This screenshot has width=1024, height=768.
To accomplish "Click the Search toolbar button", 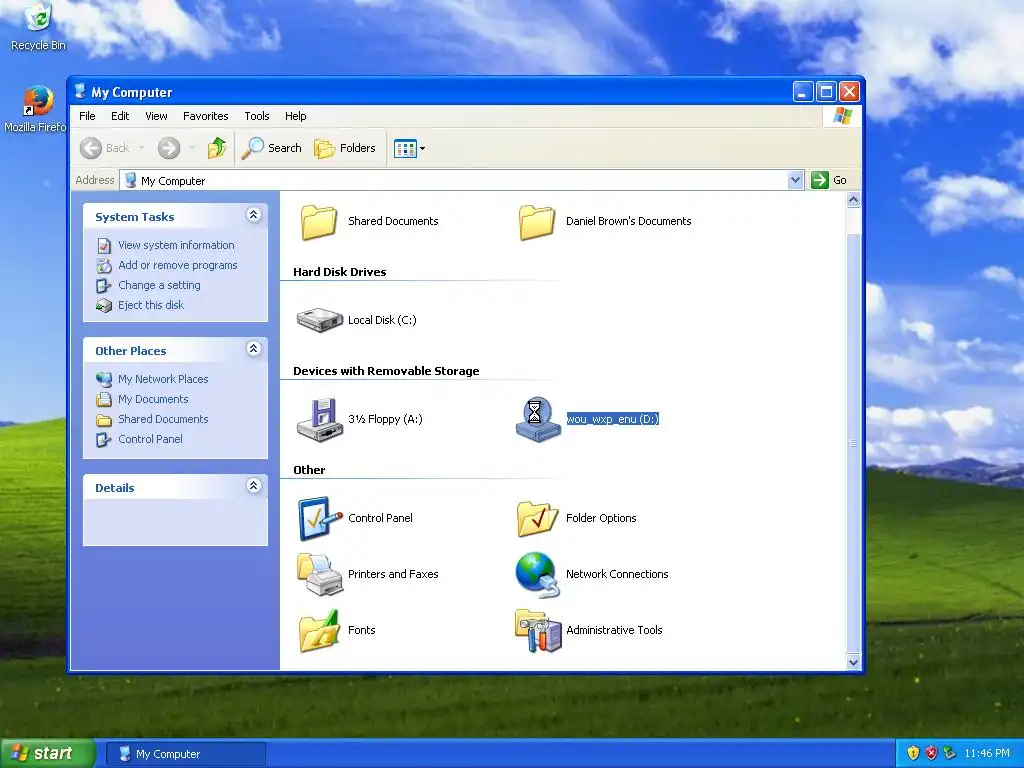I will (272, 148).
